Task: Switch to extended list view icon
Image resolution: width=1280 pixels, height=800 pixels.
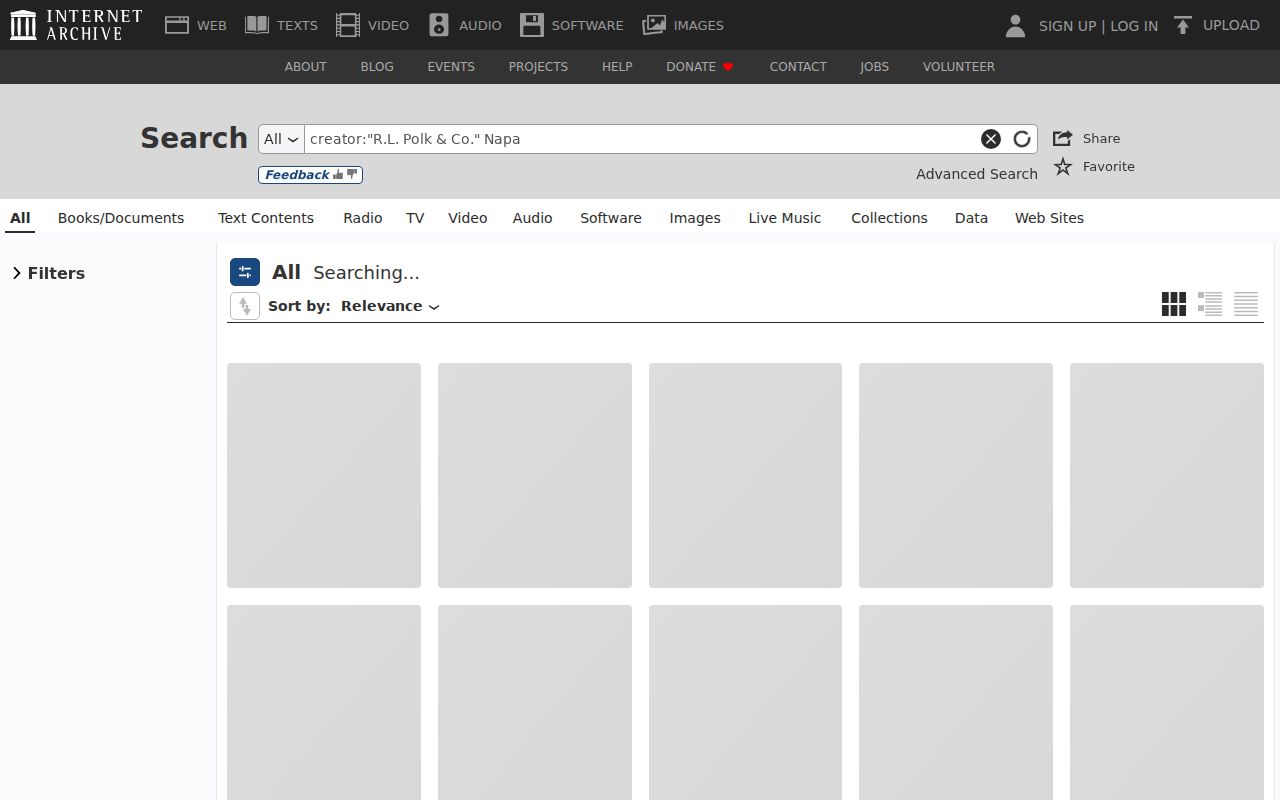Action: [1210, 304]
